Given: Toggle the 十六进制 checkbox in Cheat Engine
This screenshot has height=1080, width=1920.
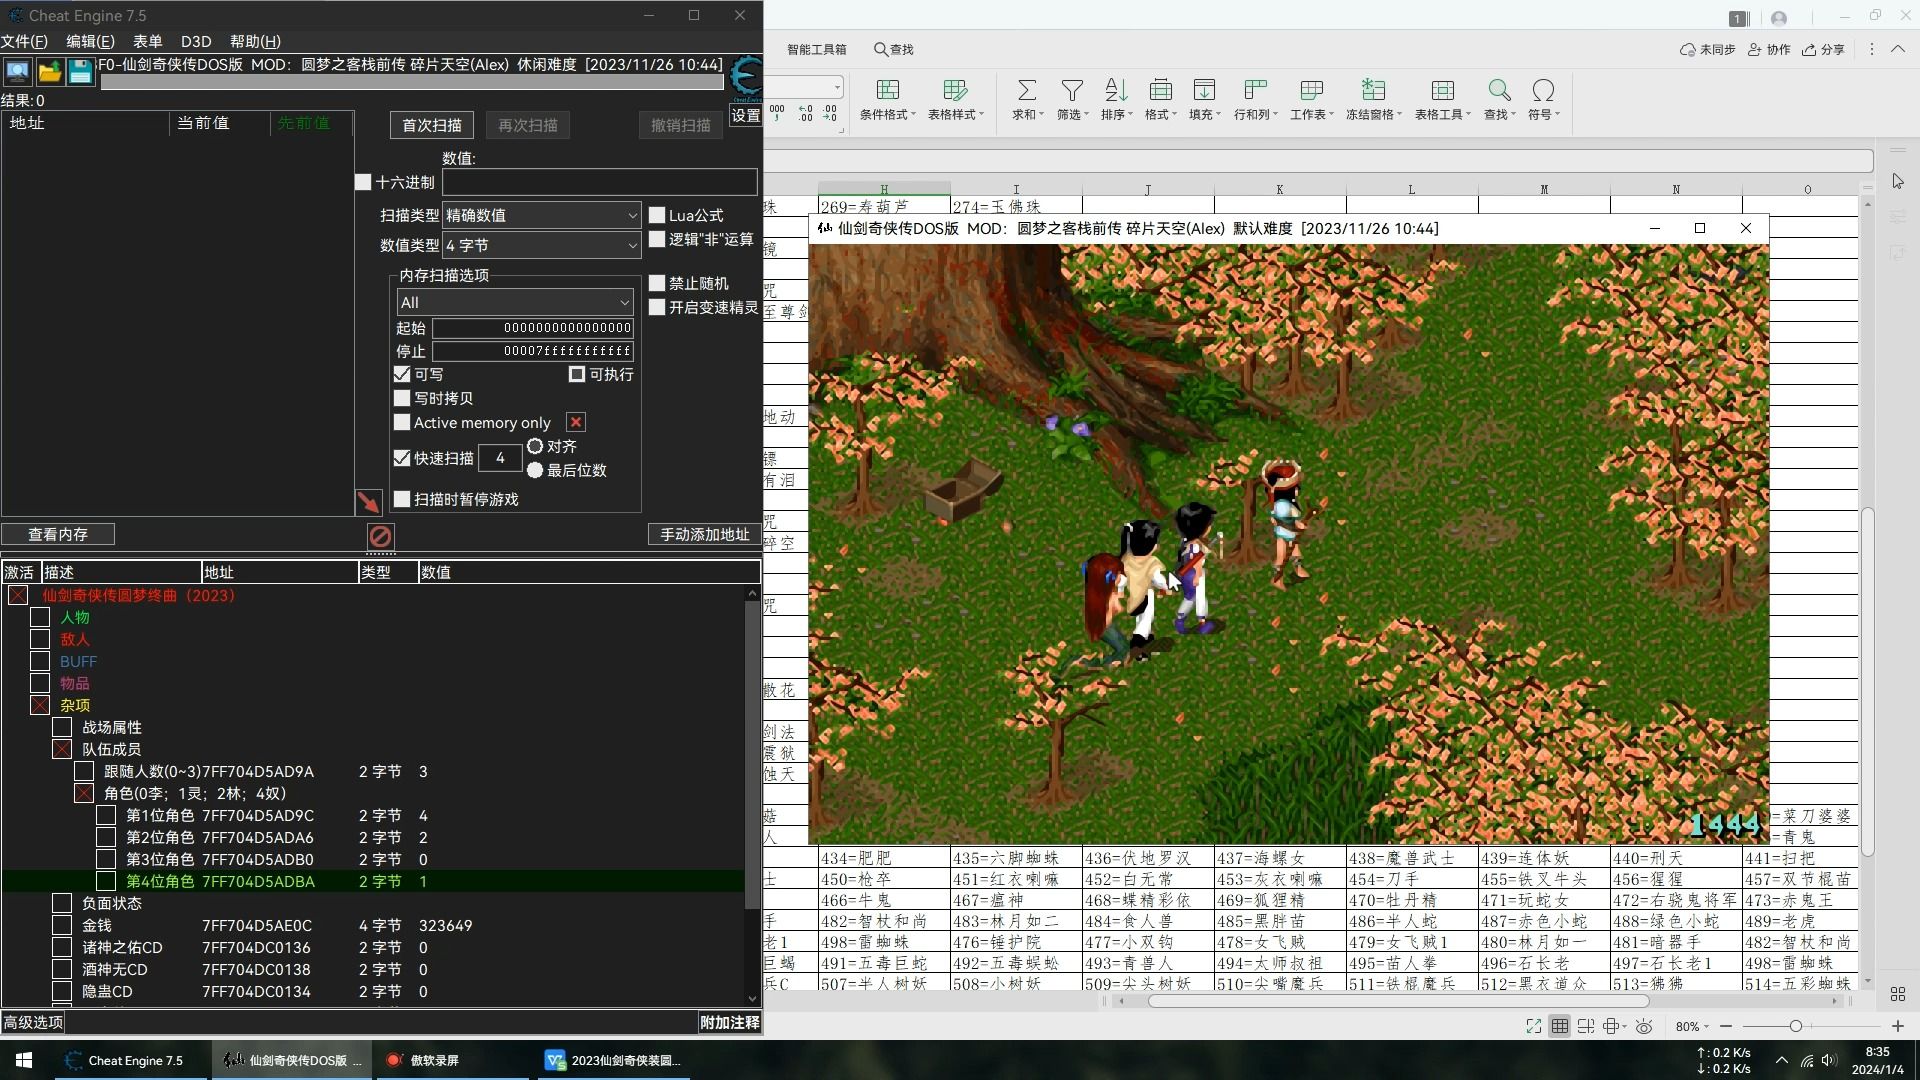Looking at the screenshot, I should (365, 182).
